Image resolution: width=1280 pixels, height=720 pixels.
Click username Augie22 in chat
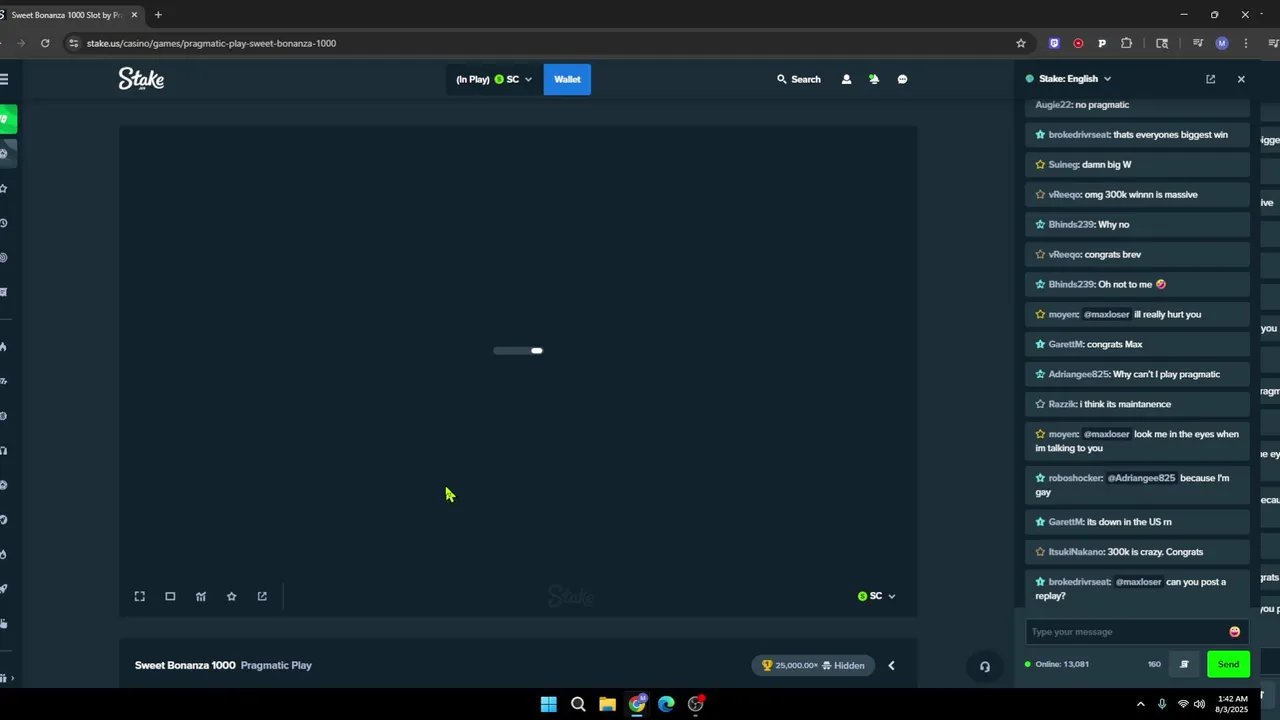(x=1055, y=105)
